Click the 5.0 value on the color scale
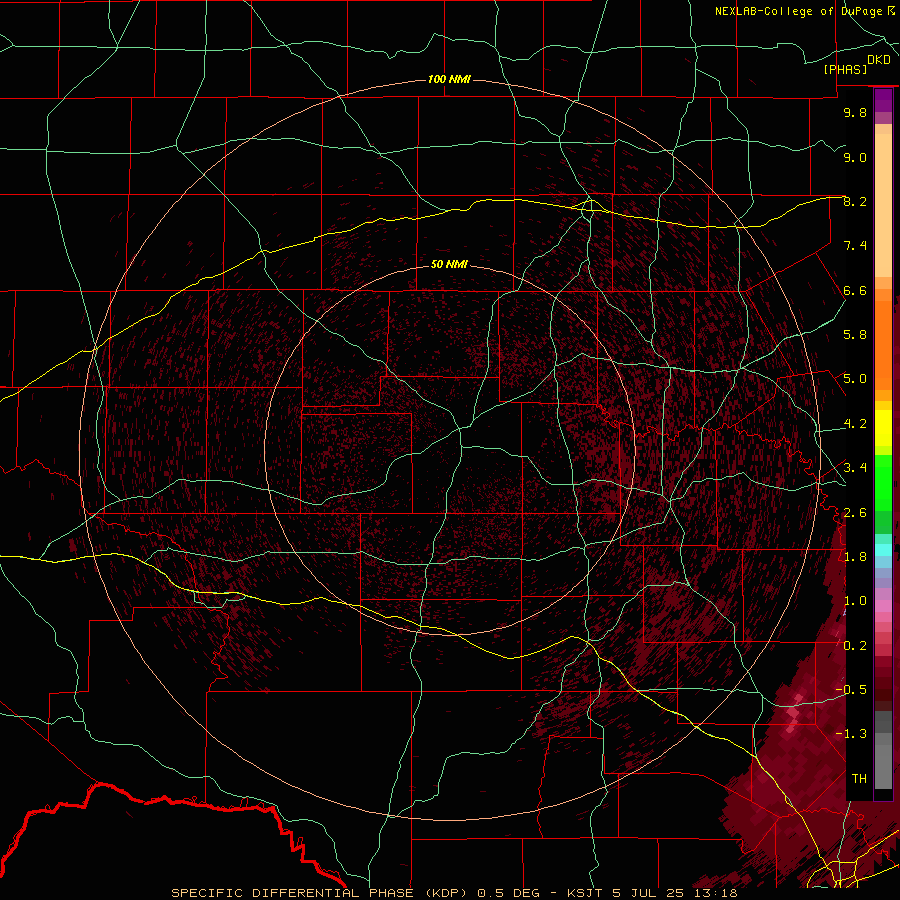This screenshot has height=900, width=900. tap(855, 379)
